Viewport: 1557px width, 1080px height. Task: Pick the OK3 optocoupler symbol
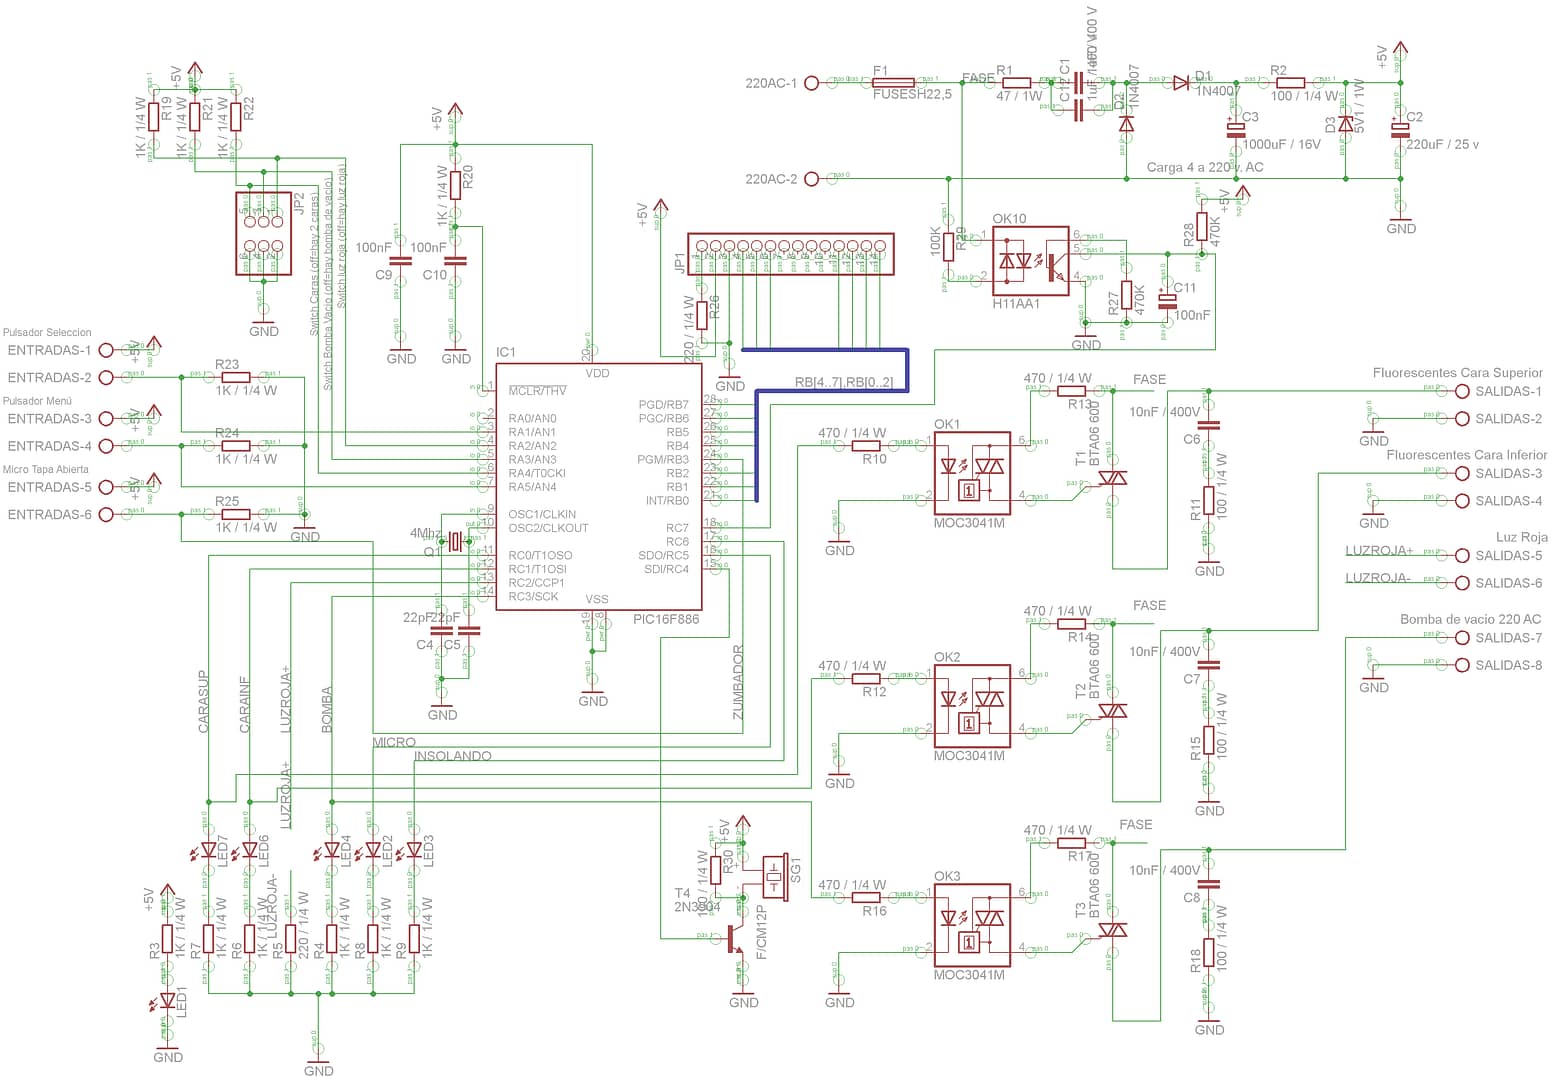pos(971,925)
